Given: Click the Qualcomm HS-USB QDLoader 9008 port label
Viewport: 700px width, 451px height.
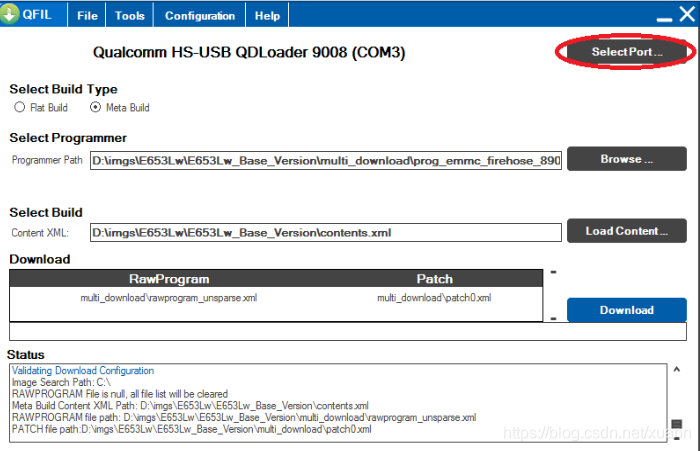Looking at the screenshot, I should coord(249,52).
